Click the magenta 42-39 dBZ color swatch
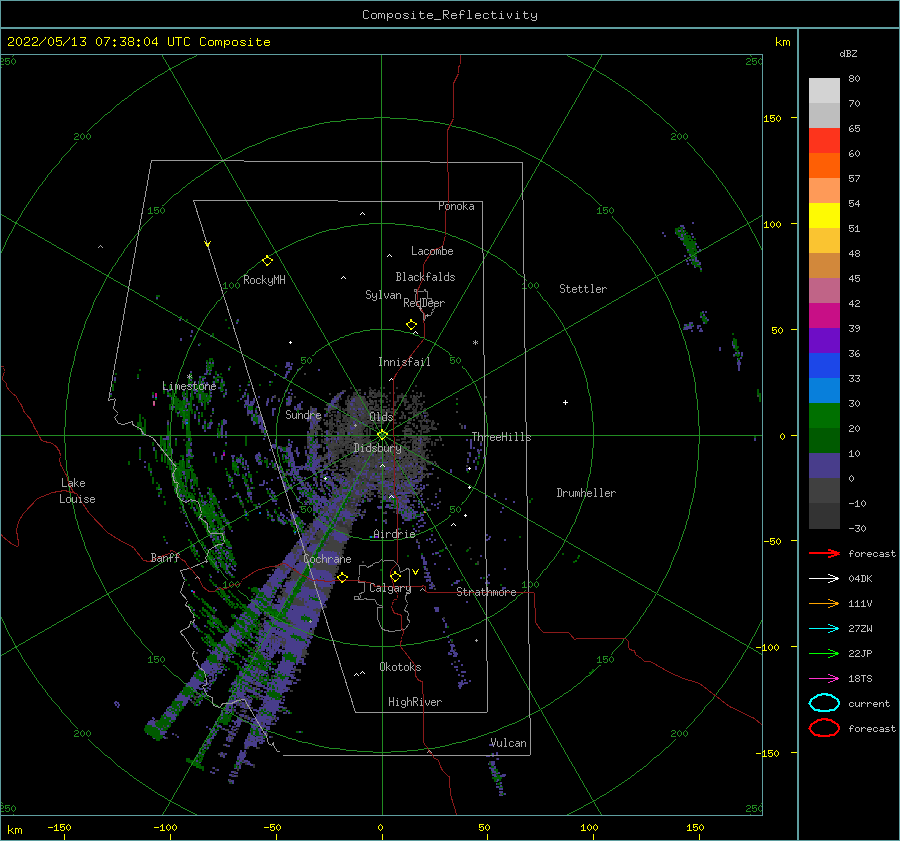900x841 pixels. (824, 316)
